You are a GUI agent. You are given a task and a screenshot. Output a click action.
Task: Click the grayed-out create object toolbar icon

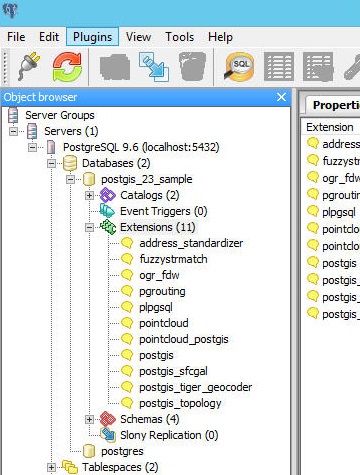coord(115,67)
